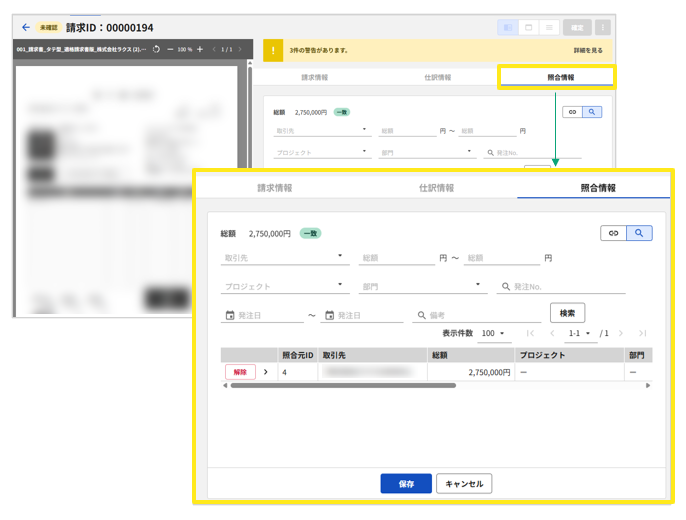
Task: Zoom out the PDF with the minus icon
Action: (170, 49)
